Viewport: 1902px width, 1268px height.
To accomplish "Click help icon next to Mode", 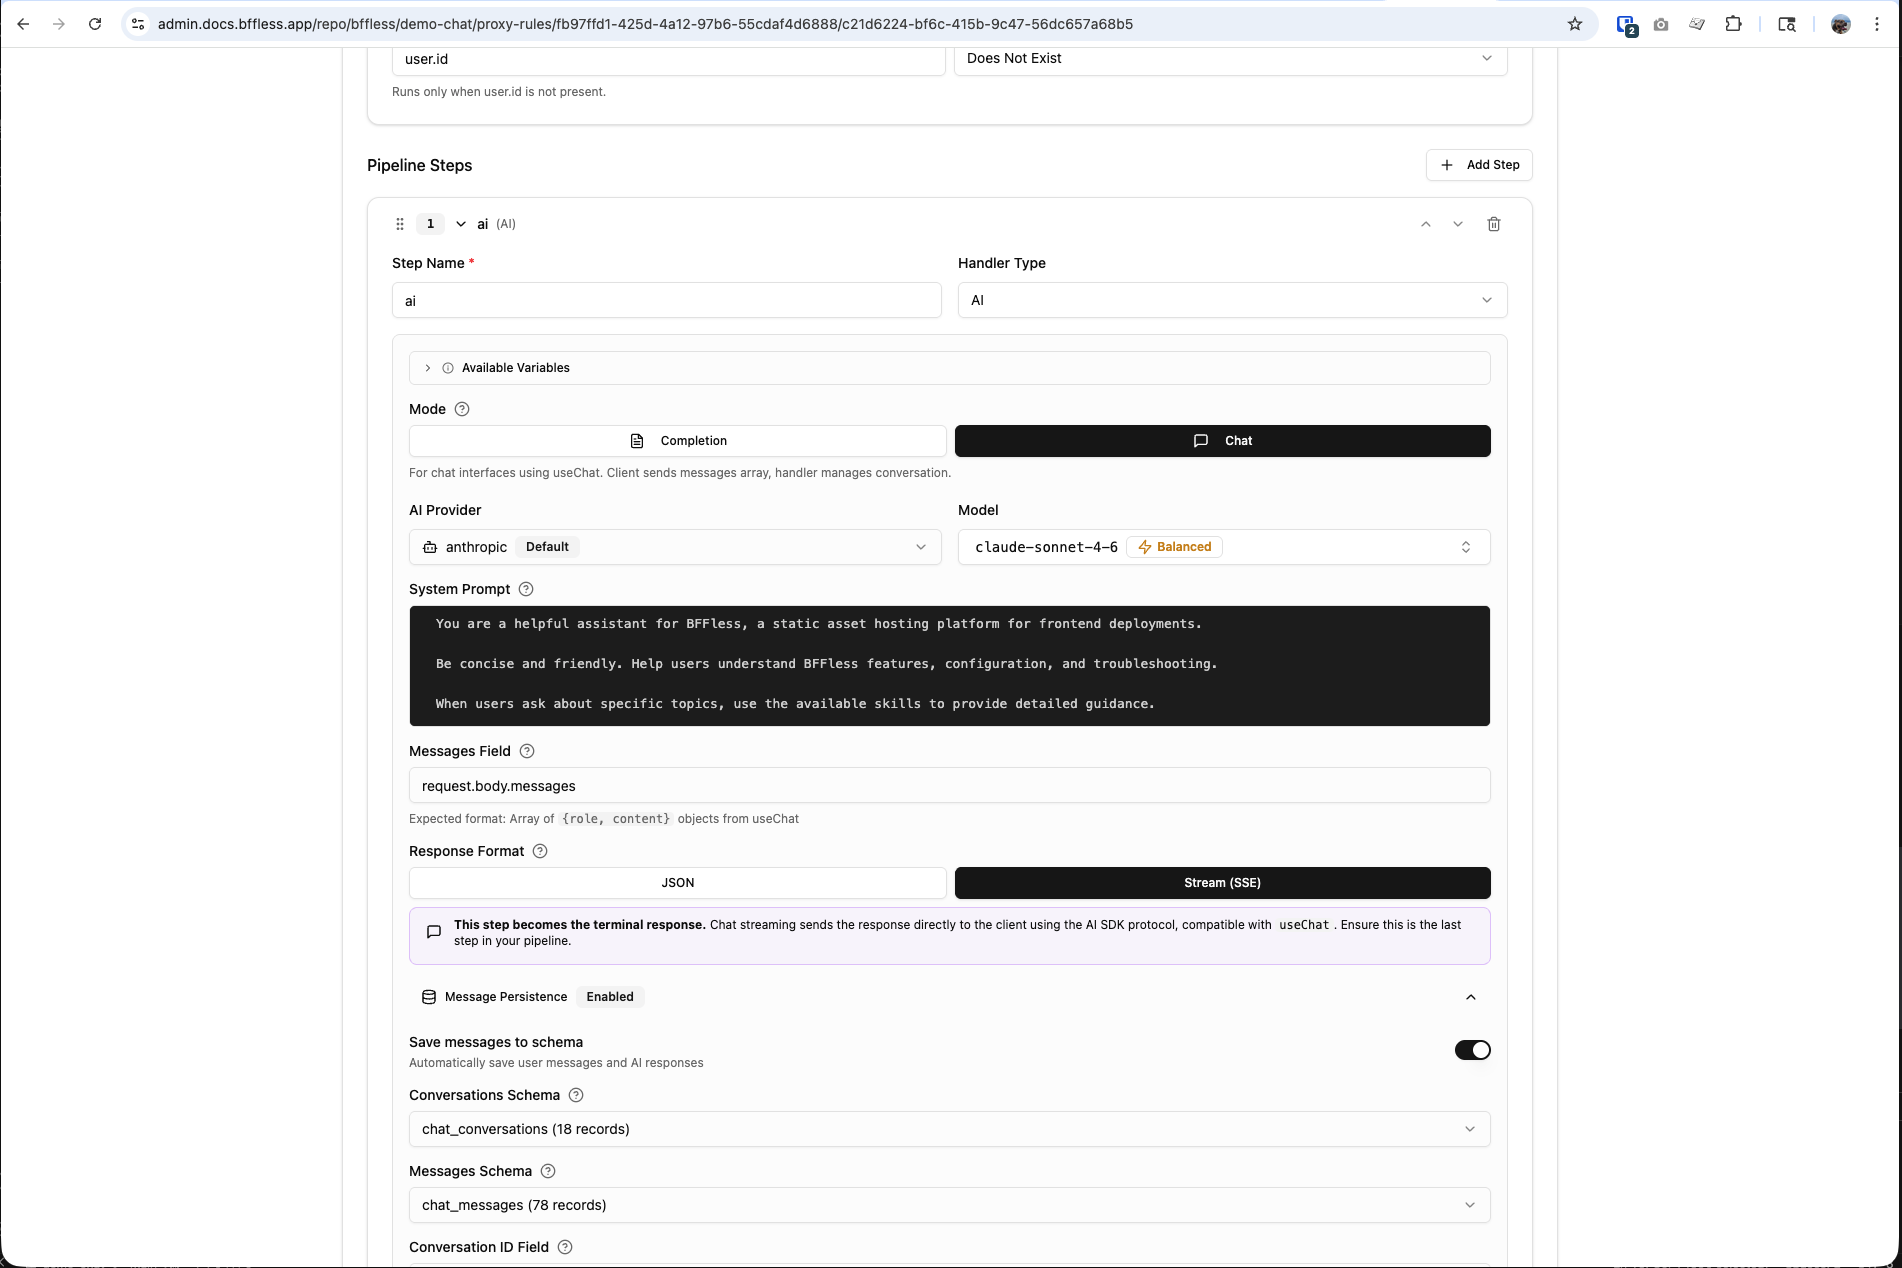I will (x=462, y=409).
